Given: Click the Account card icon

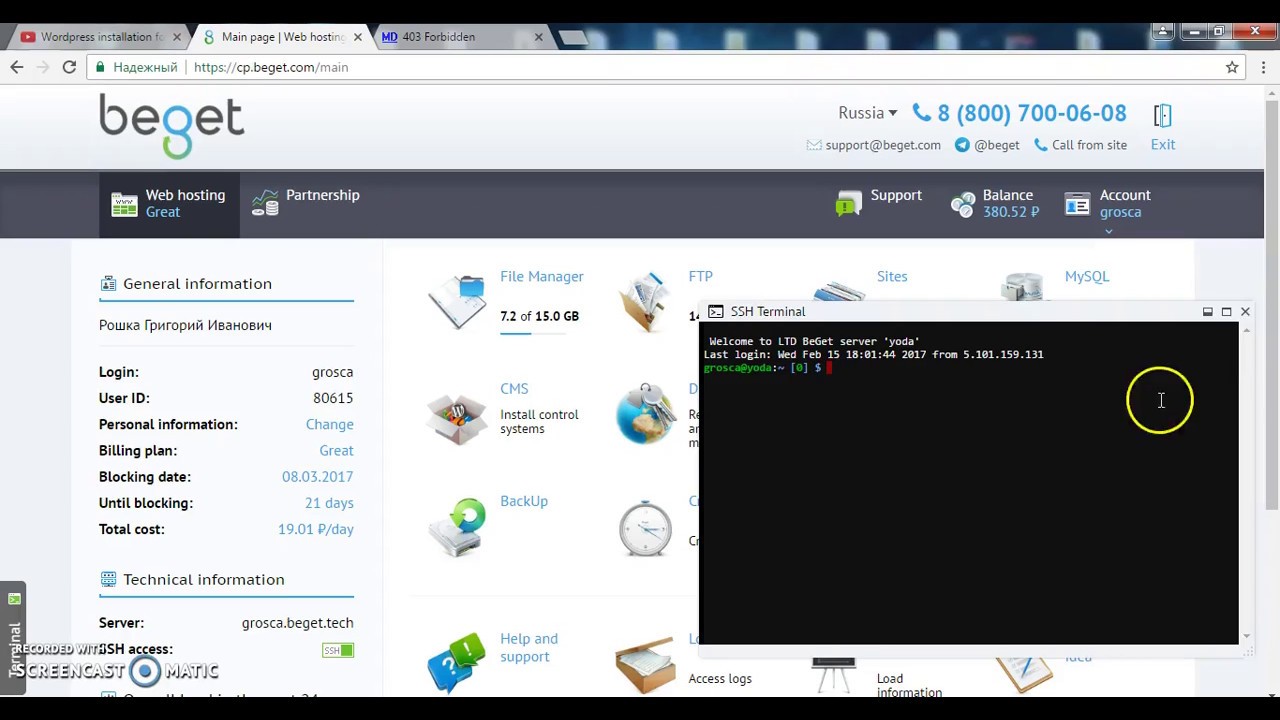Looking at the screenshot, I should click(1077, 204).
